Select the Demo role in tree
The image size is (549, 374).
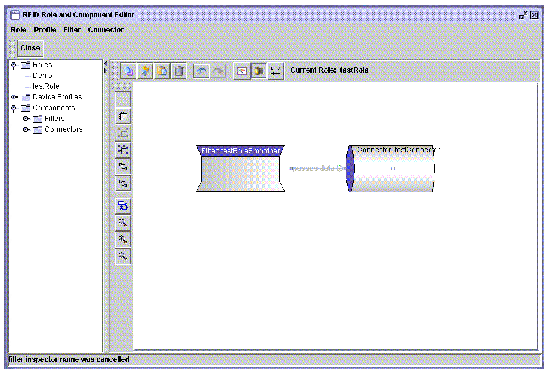(x=42, y=75)
